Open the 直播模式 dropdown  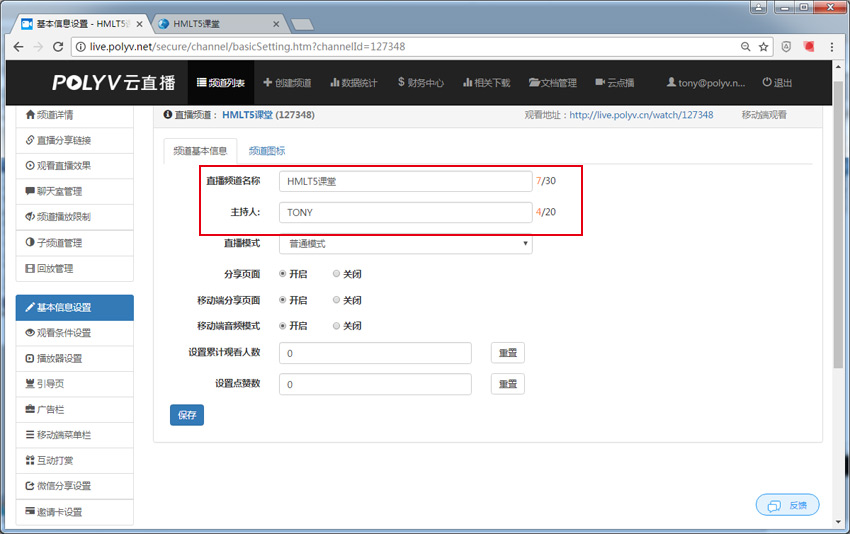pos(405,244)
